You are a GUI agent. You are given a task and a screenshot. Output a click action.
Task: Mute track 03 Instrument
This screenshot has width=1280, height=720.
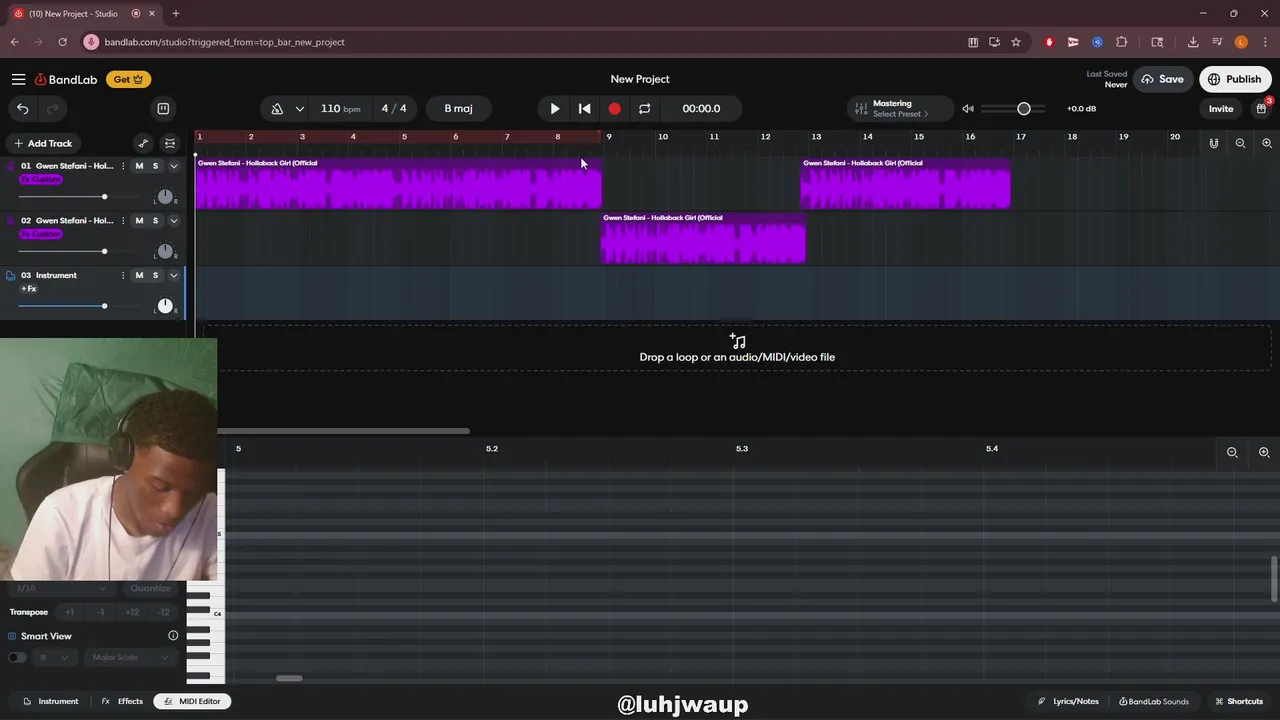coord(139,275)
